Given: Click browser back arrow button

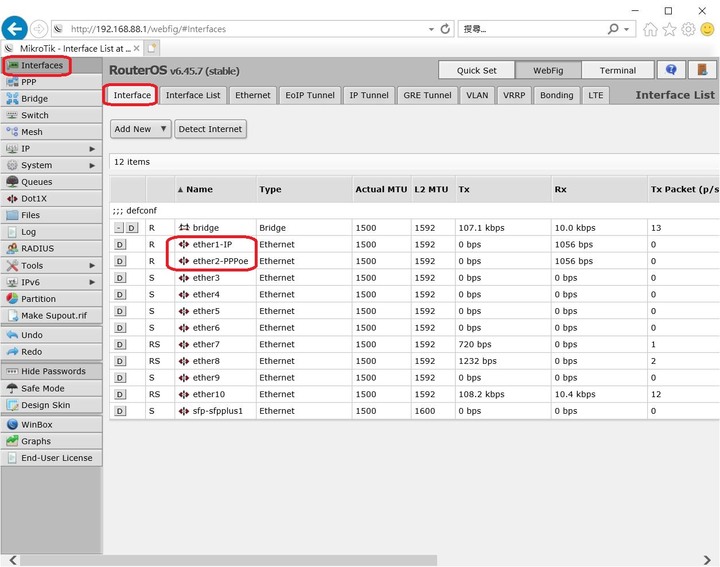Looking at the screenshot, I should (x=14, y=28).
